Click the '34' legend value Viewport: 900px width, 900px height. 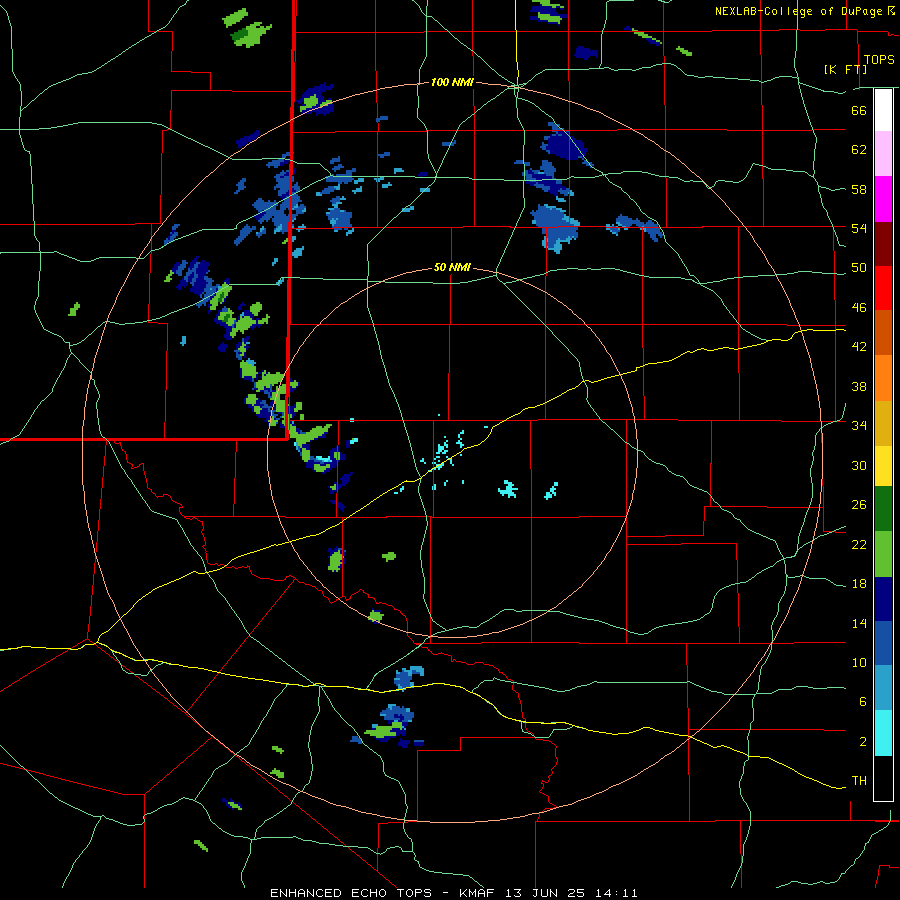point(859,426)
